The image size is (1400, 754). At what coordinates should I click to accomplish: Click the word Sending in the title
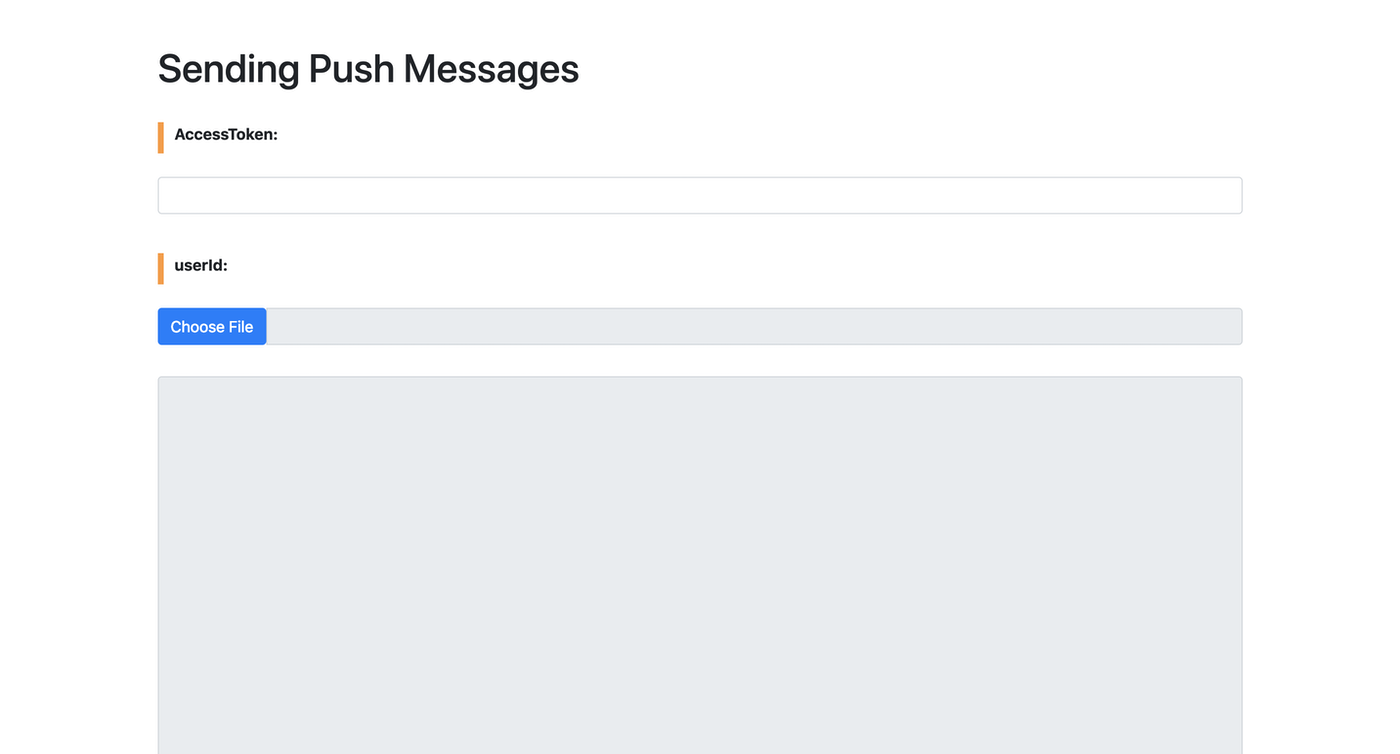coord(229,69)
